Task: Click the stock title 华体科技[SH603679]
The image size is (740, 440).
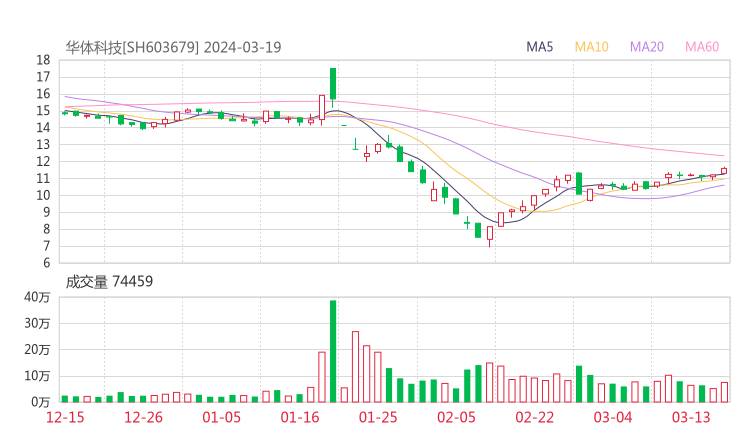Action: coord(132,47)
